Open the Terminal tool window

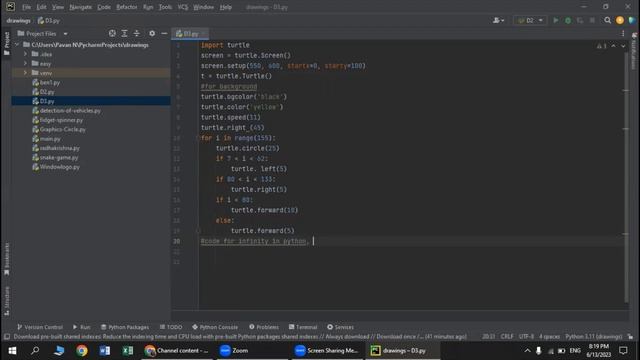[x=303, y=327]
